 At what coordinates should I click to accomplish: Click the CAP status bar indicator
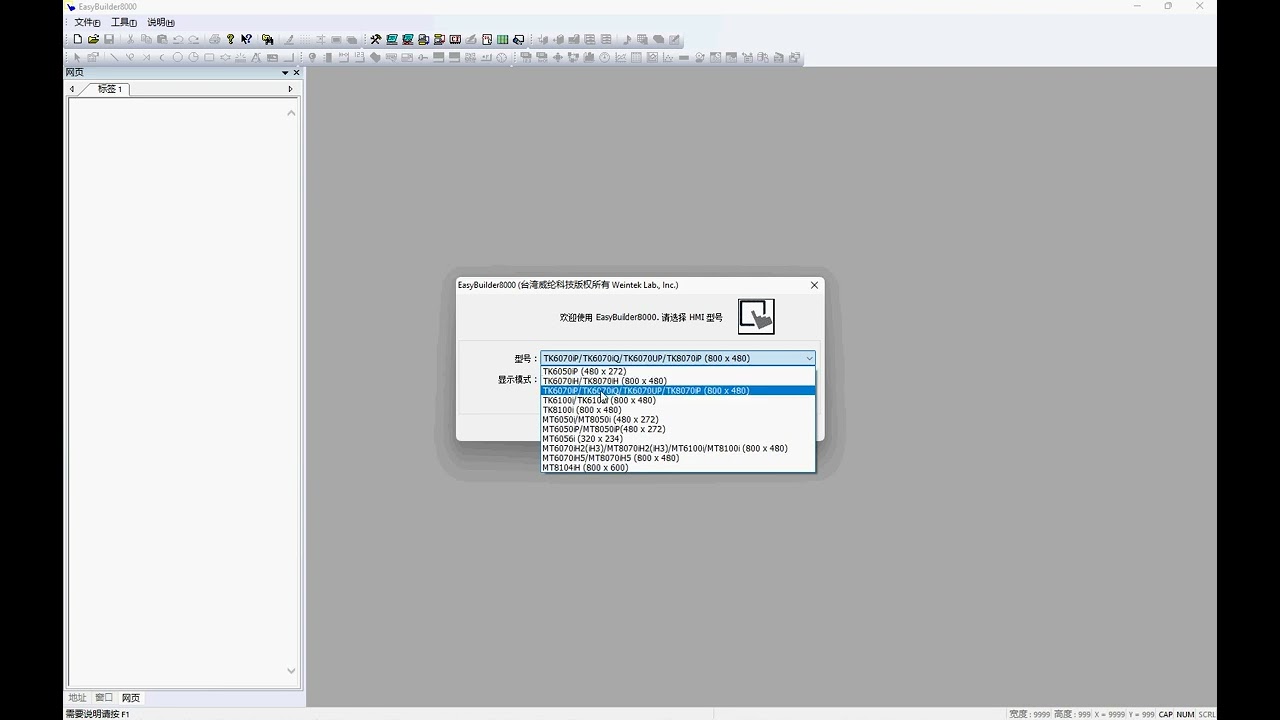(x=1165, y=714)
